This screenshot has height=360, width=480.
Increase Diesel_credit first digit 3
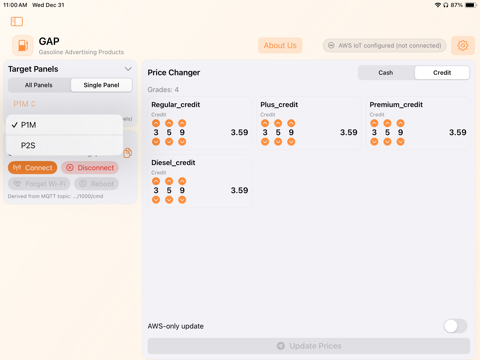pyautogui.click(x=156, y=181)
